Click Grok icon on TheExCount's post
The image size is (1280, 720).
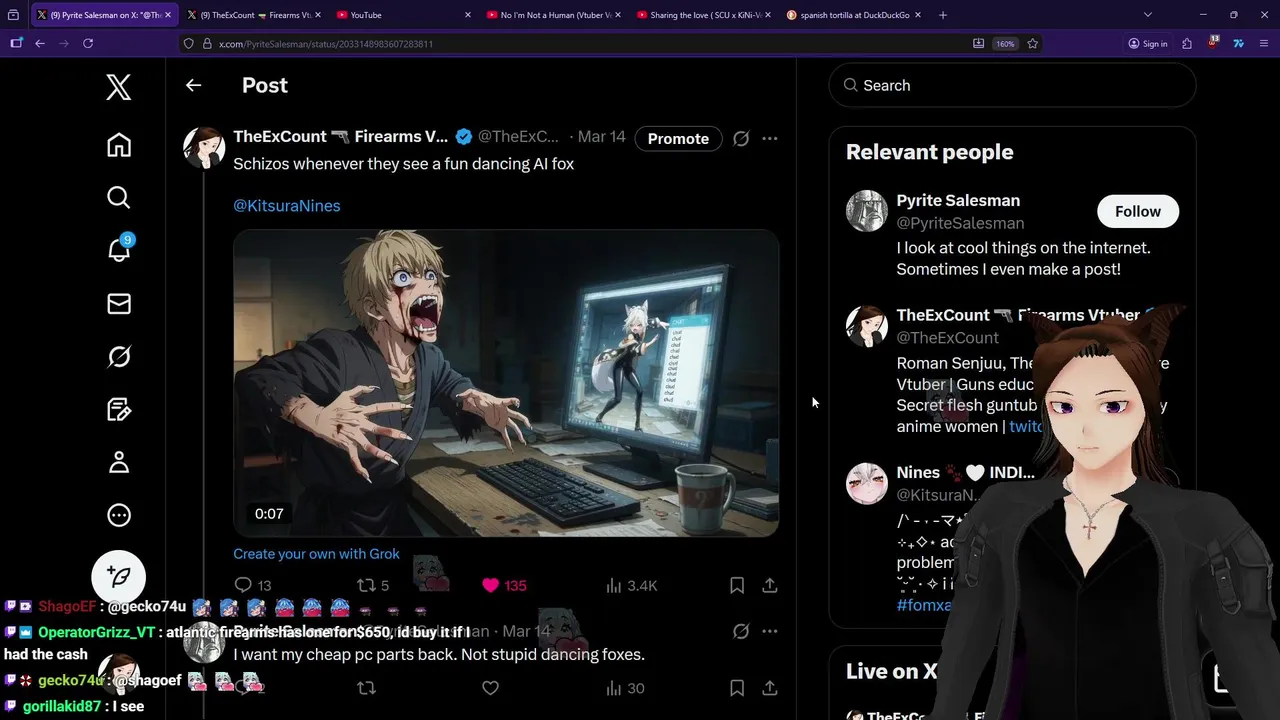741,139
